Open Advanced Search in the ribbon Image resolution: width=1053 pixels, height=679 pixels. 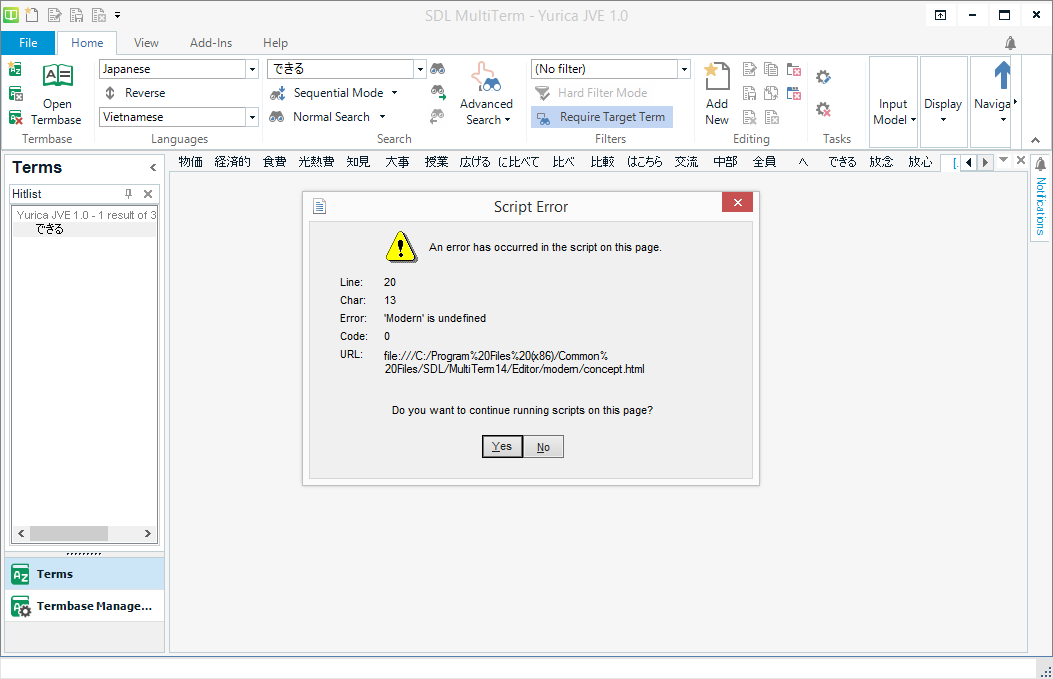point(486,94)
